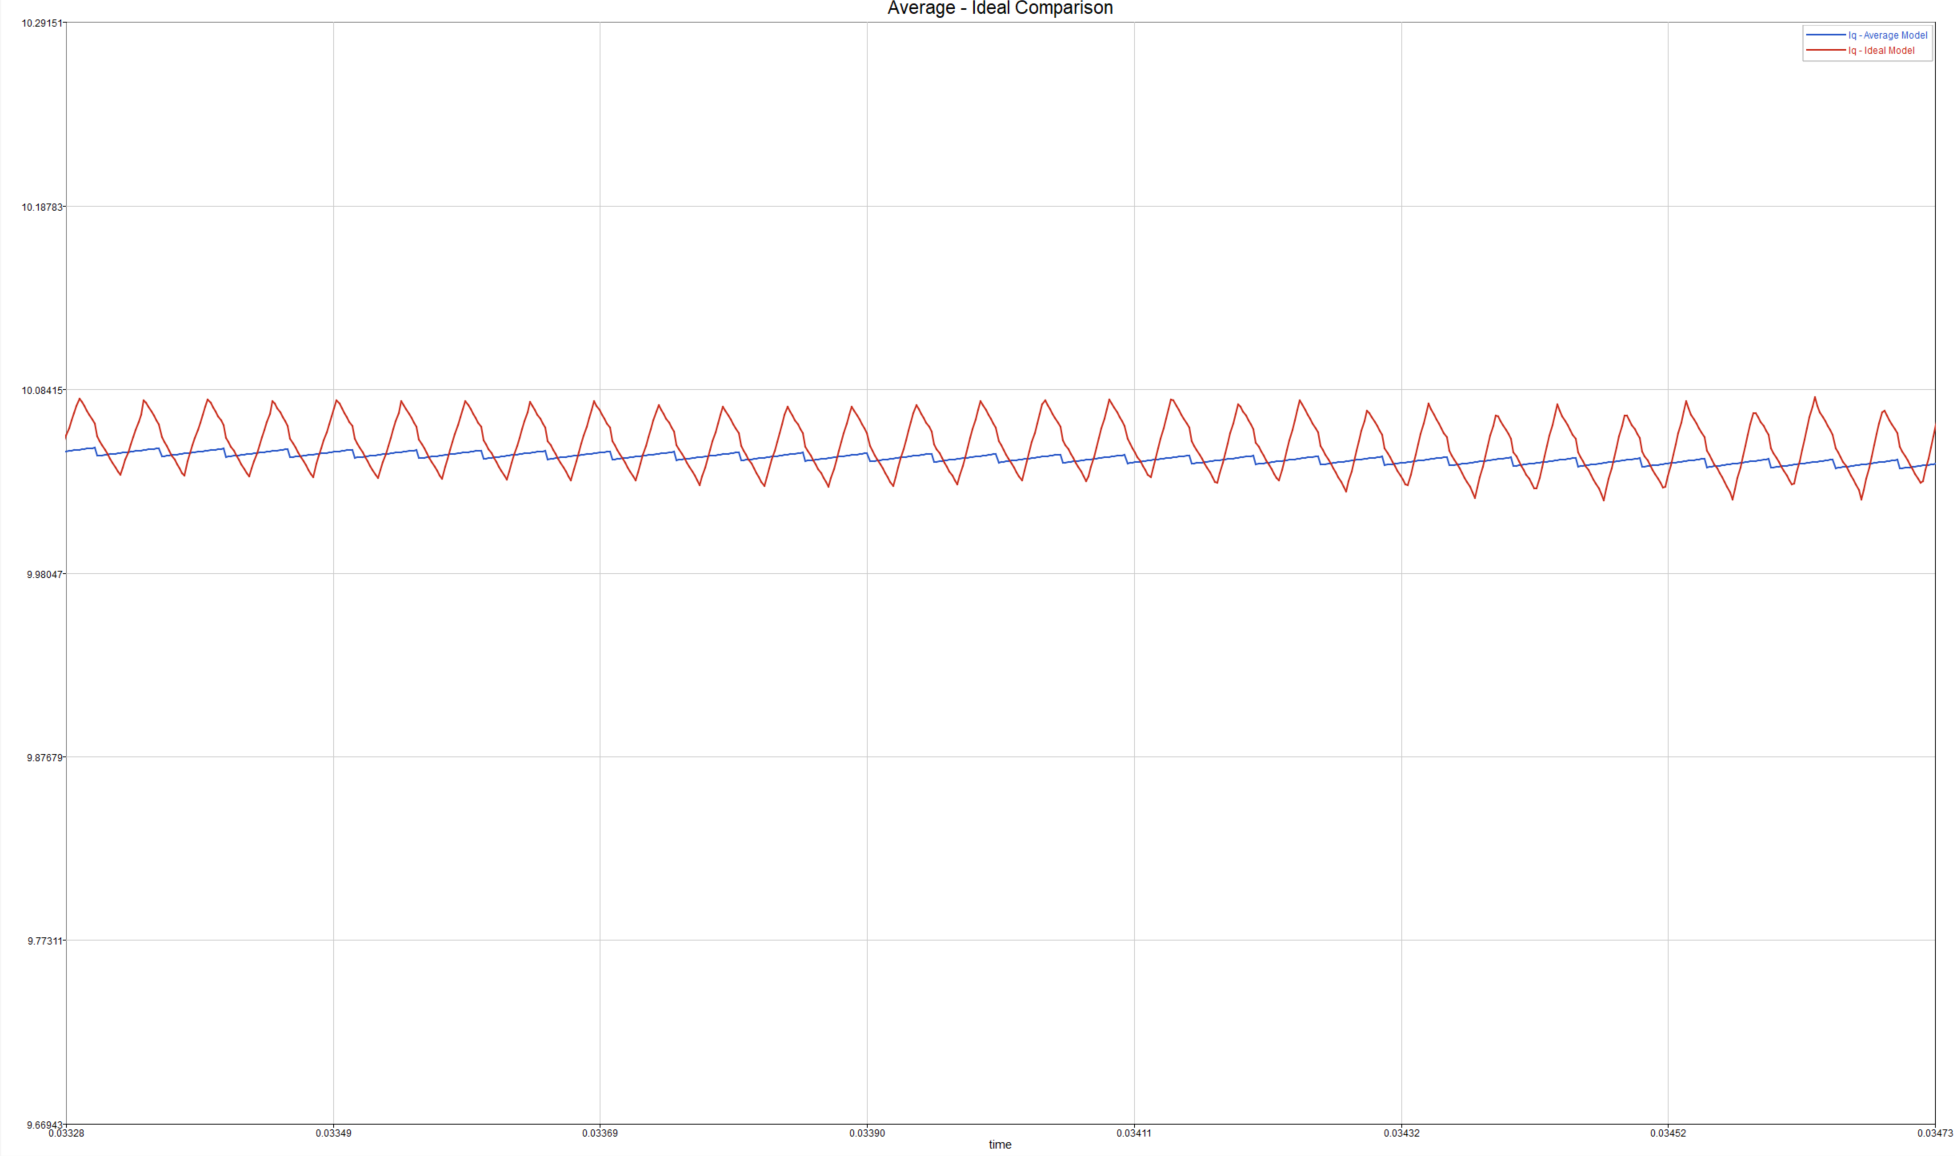Screen dimensions: 1955x1156
Task: Click the 9.77311 y-axis tick label
Action: coord(45,941)
